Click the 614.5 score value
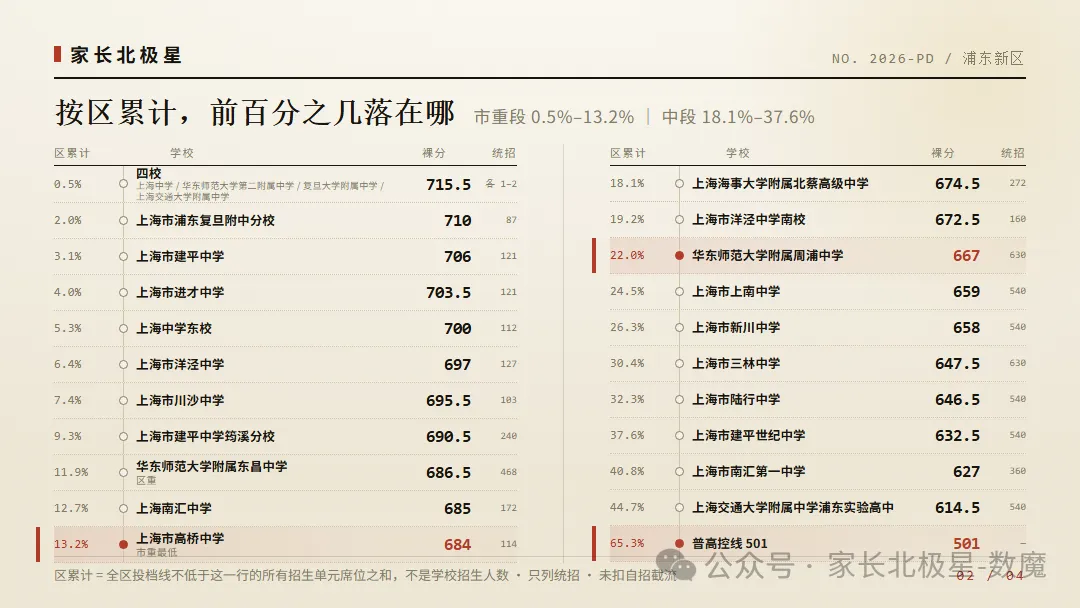 click(x=957, y=507)
